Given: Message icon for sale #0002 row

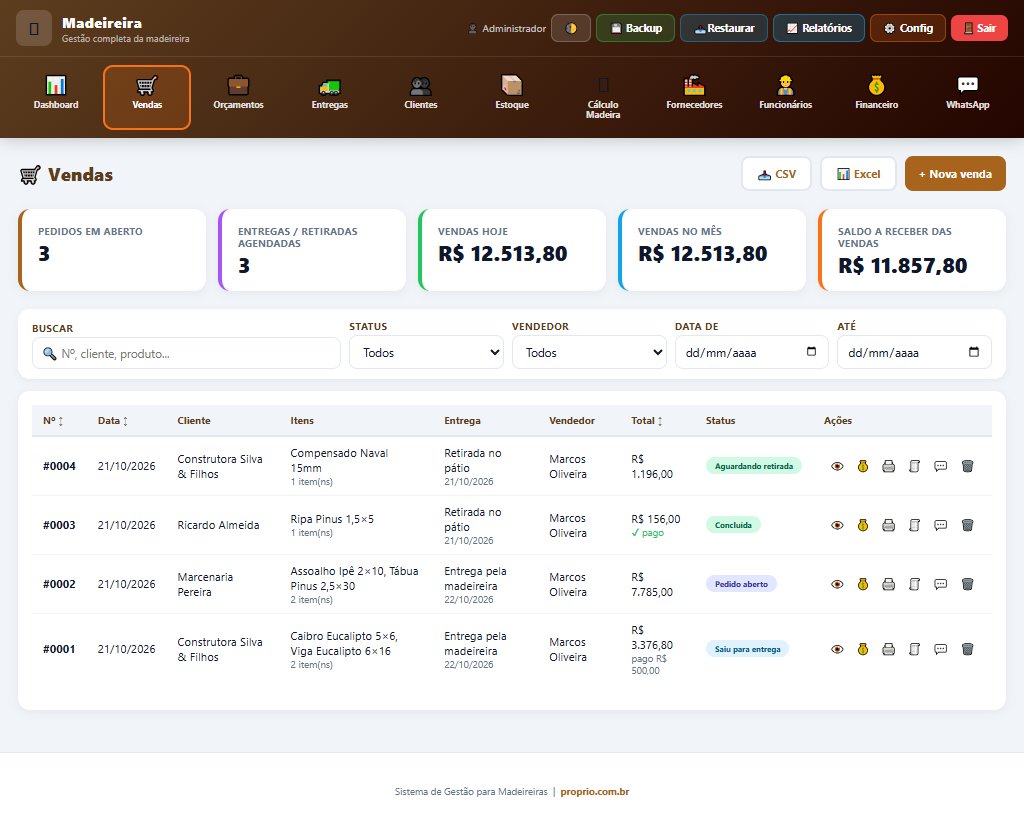Looking at the screenshot, I should (940, 584).
